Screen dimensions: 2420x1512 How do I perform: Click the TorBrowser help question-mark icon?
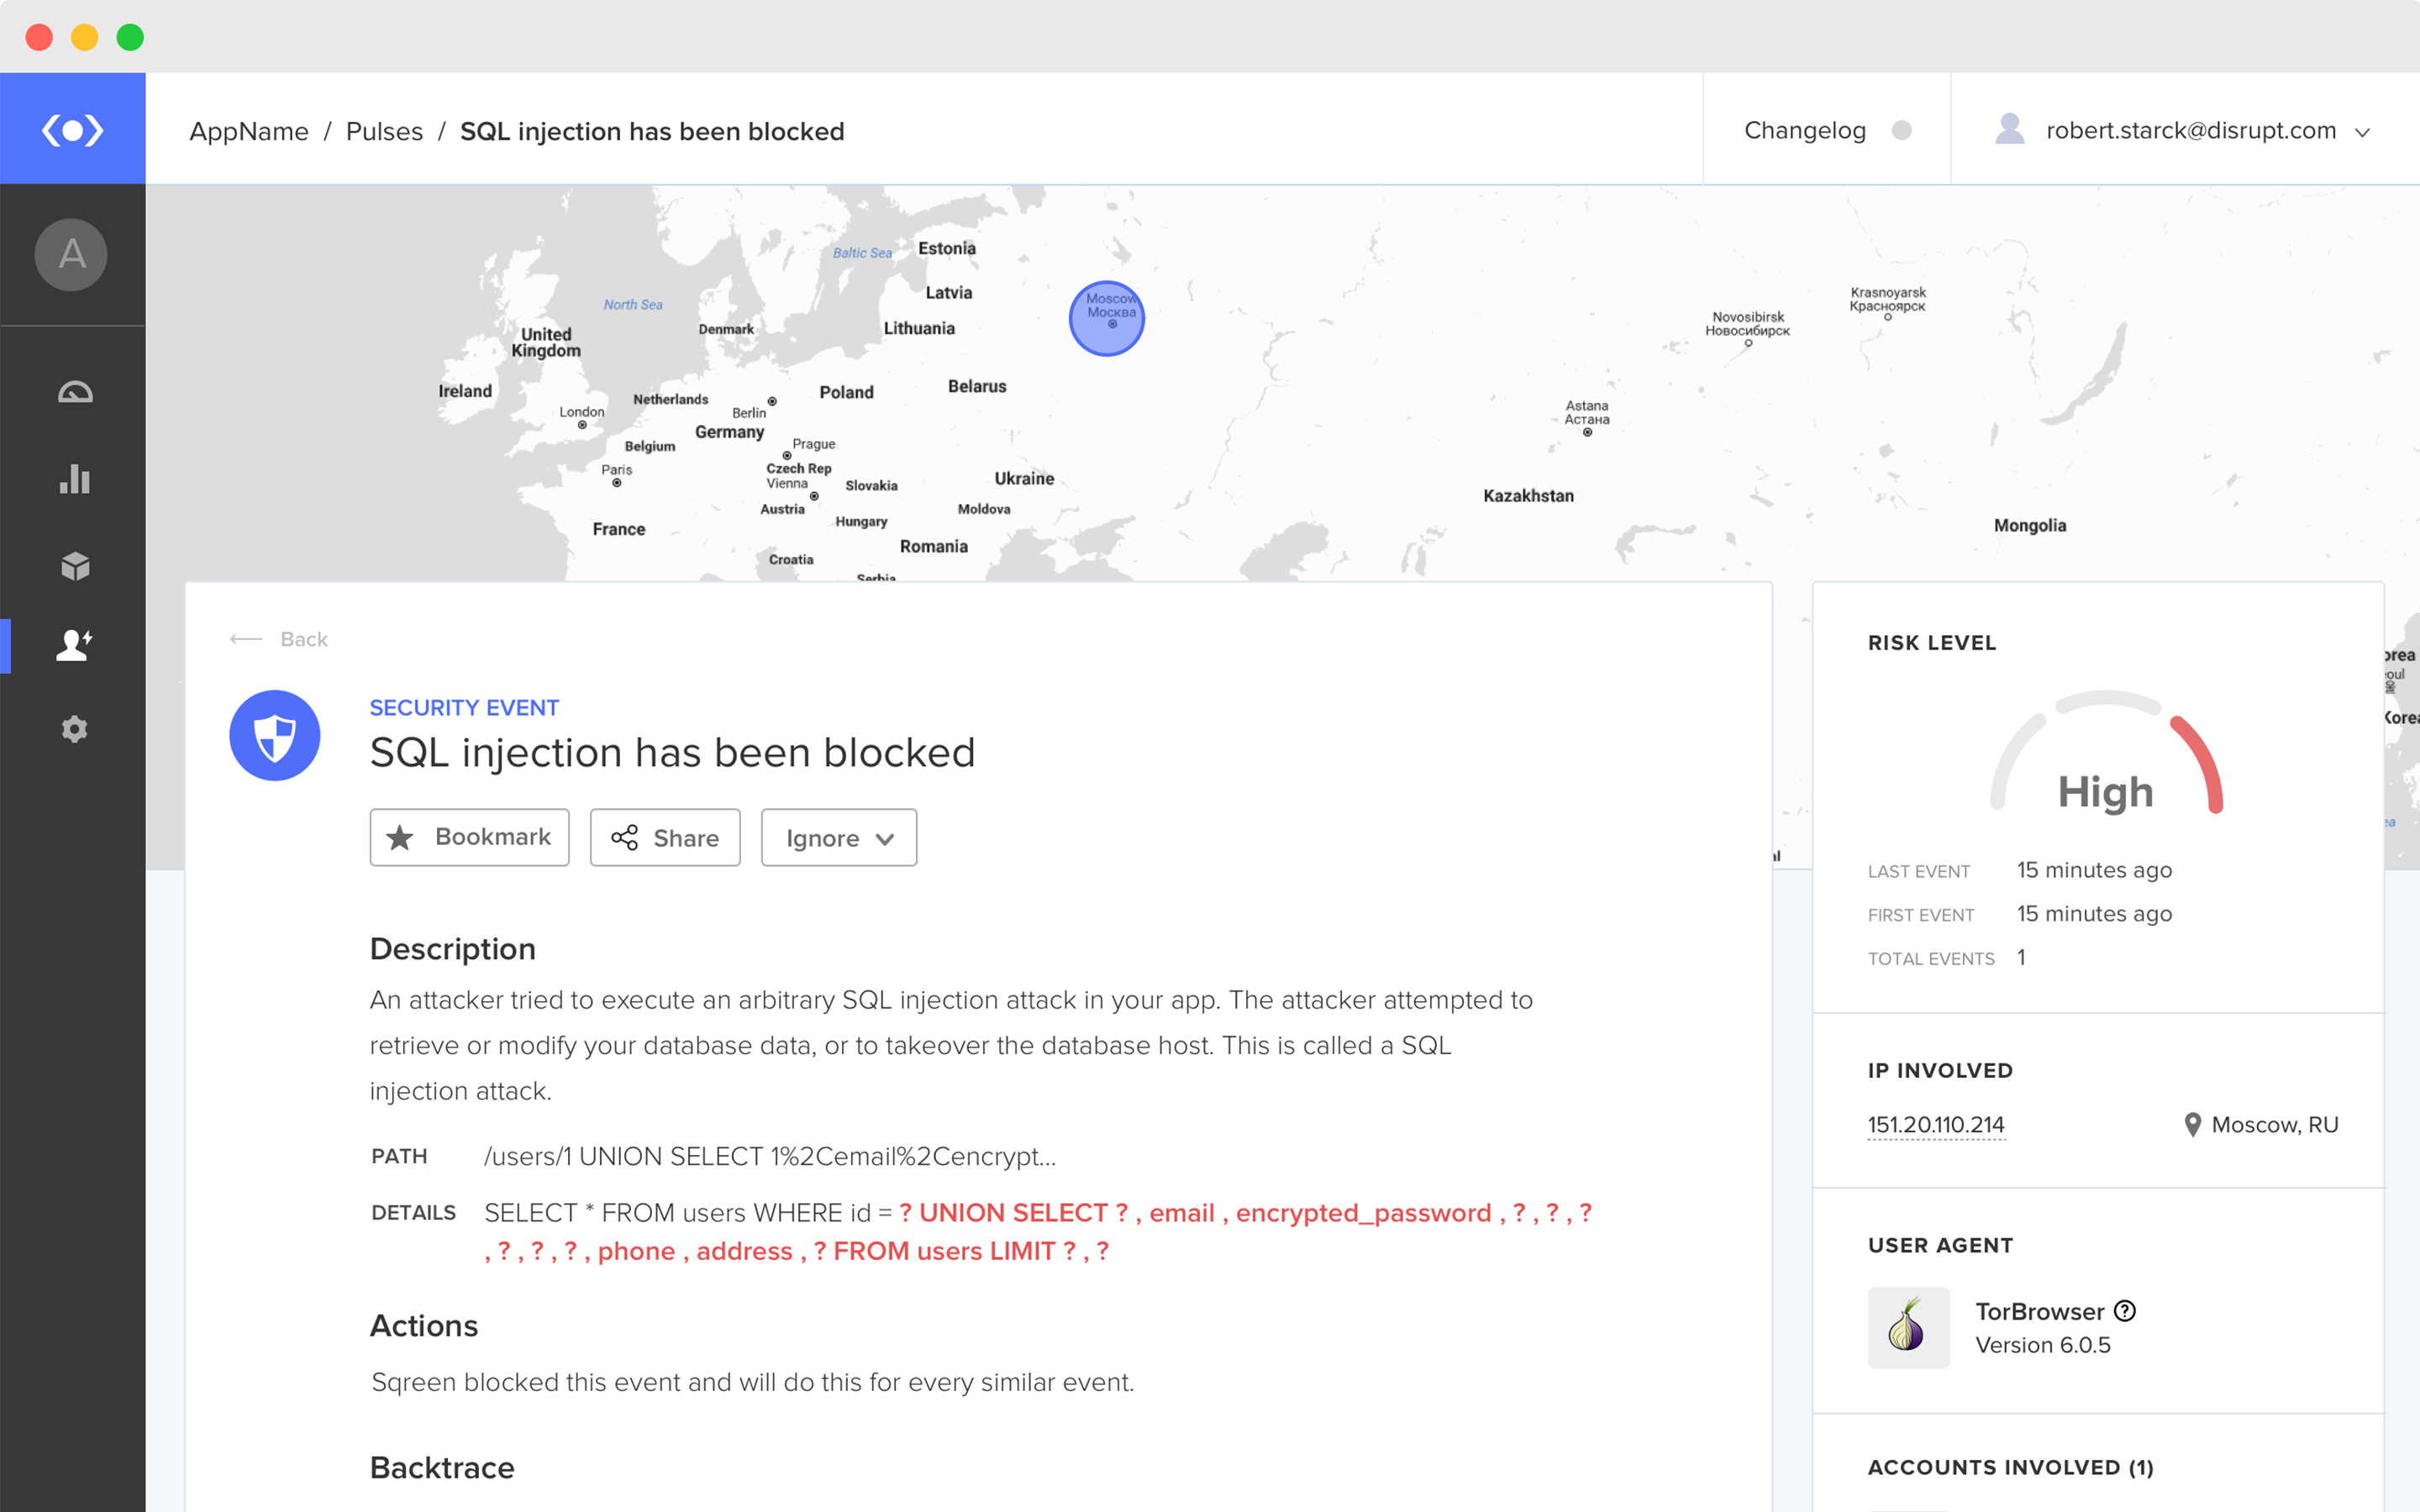pos(2125,1310)
